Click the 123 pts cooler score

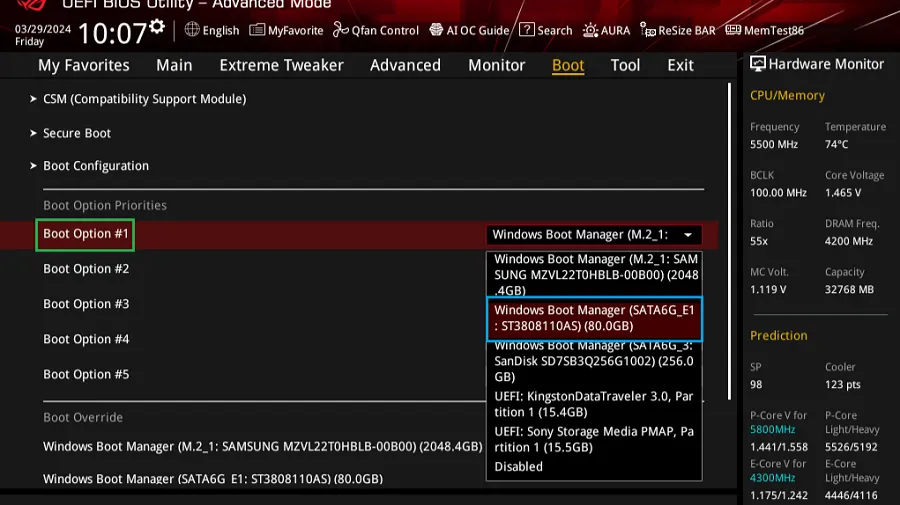843,384
